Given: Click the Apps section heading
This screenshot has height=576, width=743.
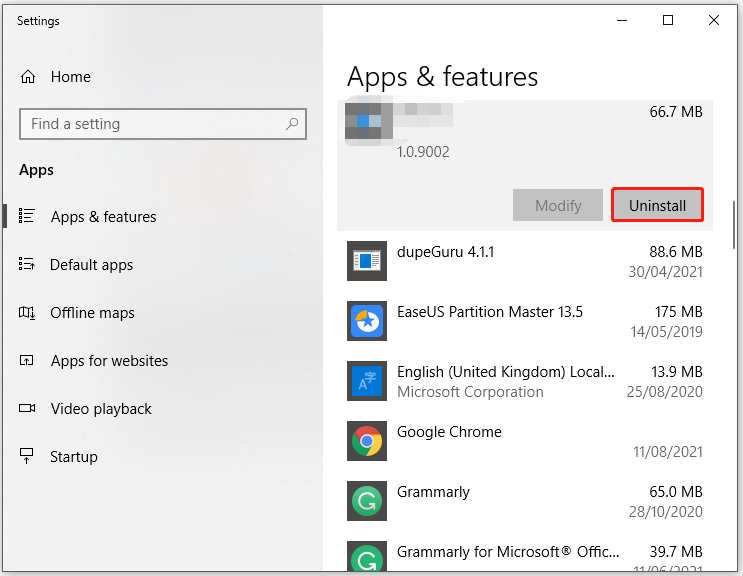Looking at the screenshot, I should coord(36,170).
